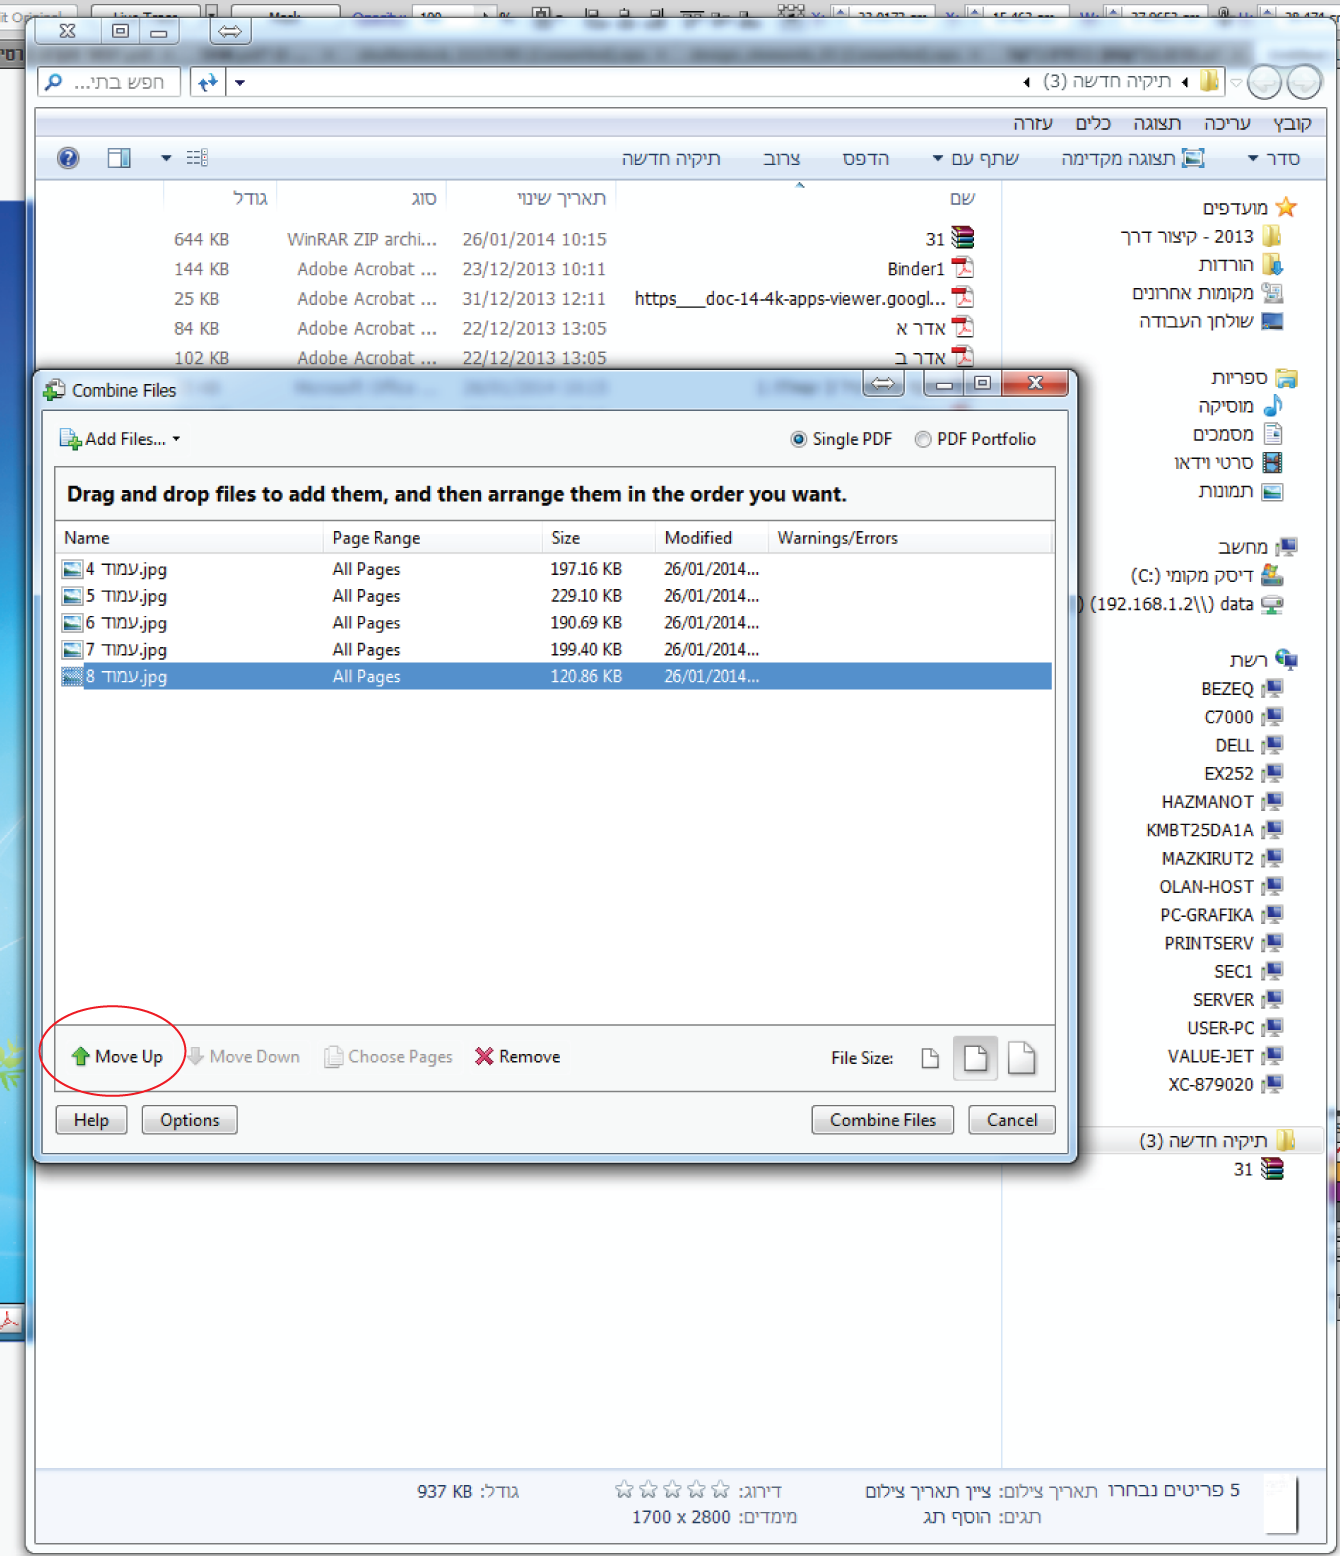Click the Explorer search box
The width and height of the screenshot is (1340, 1556).
point(109,82)
